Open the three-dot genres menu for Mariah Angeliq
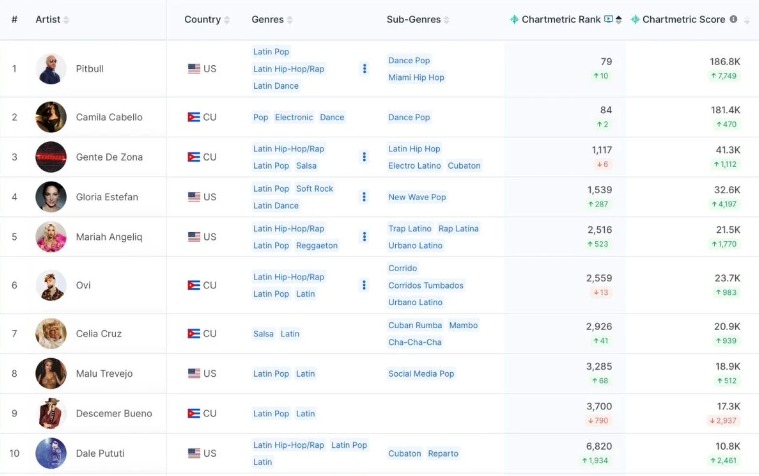Viewport: 759px width, 476px height. (365, 237)
